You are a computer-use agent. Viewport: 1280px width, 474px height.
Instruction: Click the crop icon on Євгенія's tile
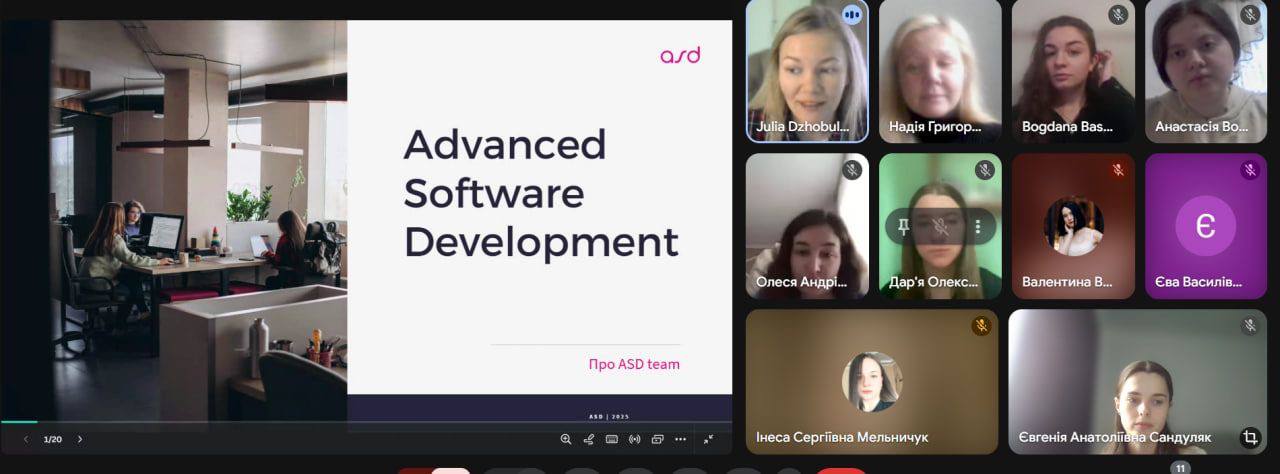[x=1249, y=437]
